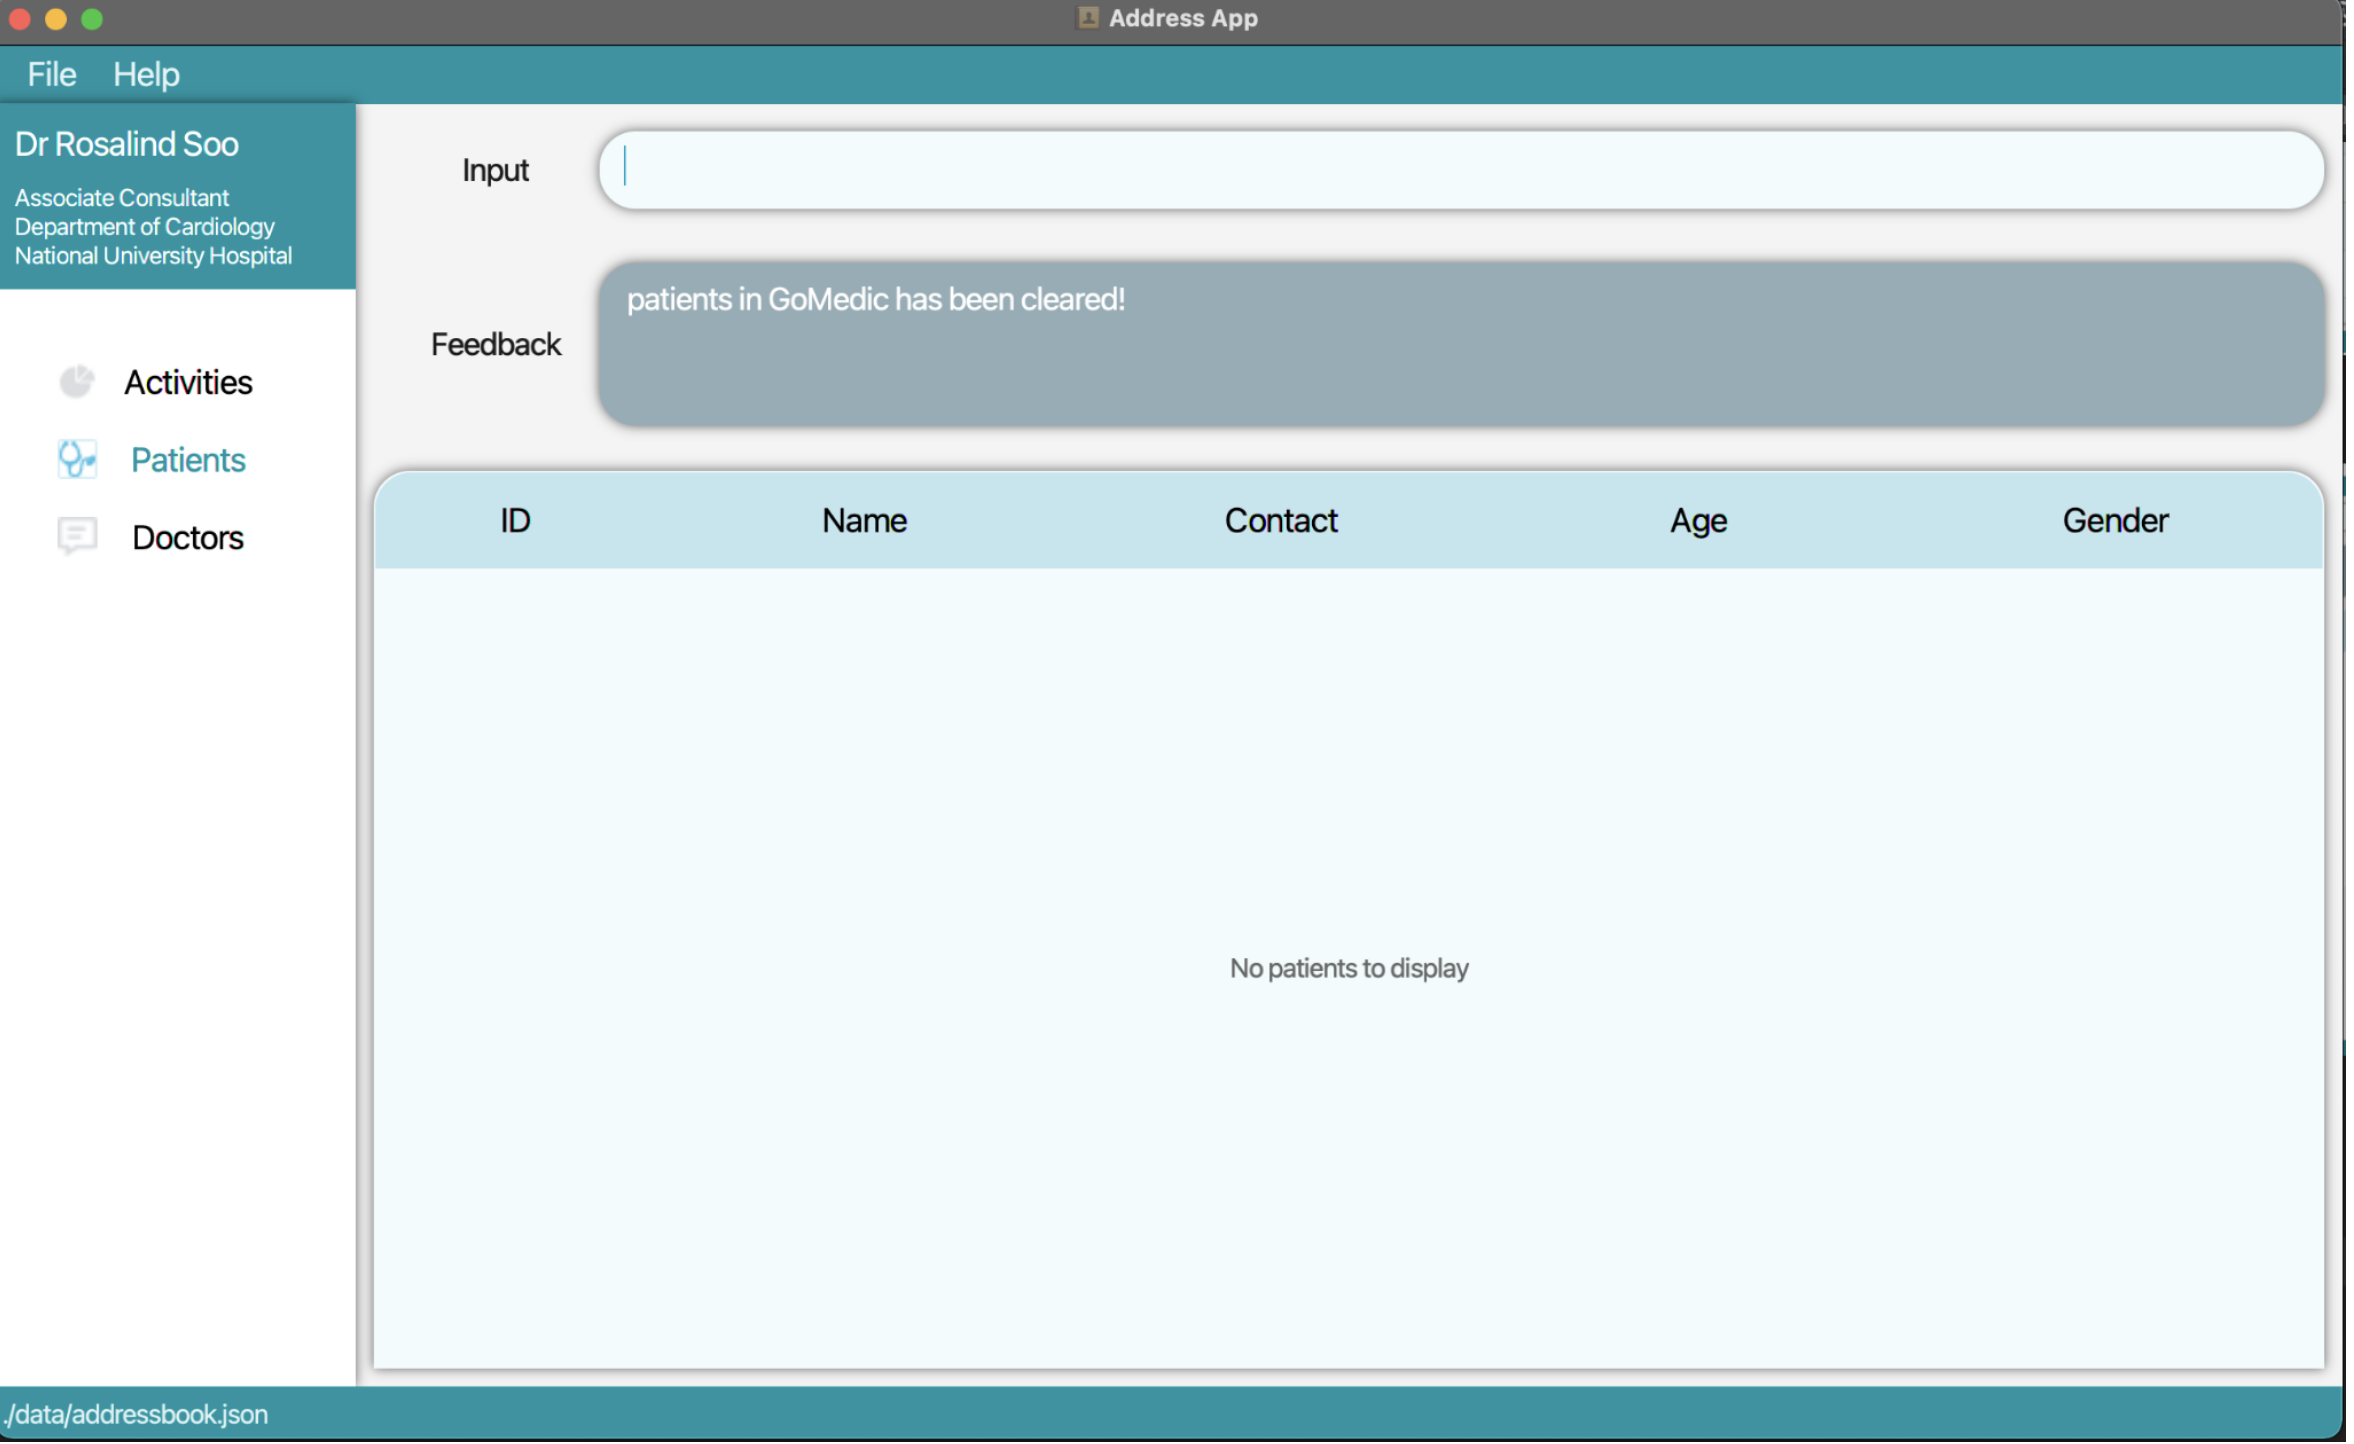Click the Age column header
This screenshot has height=1444, width=2354.
click(x=1697, y=521)
